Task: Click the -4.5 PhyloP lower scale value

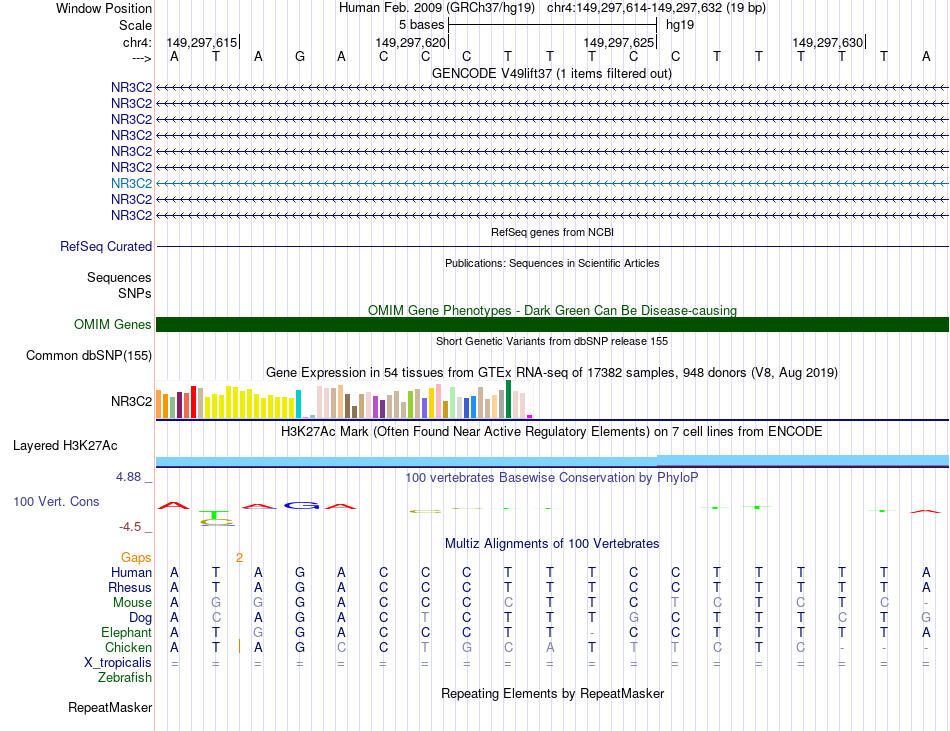Action: point(130,527)
